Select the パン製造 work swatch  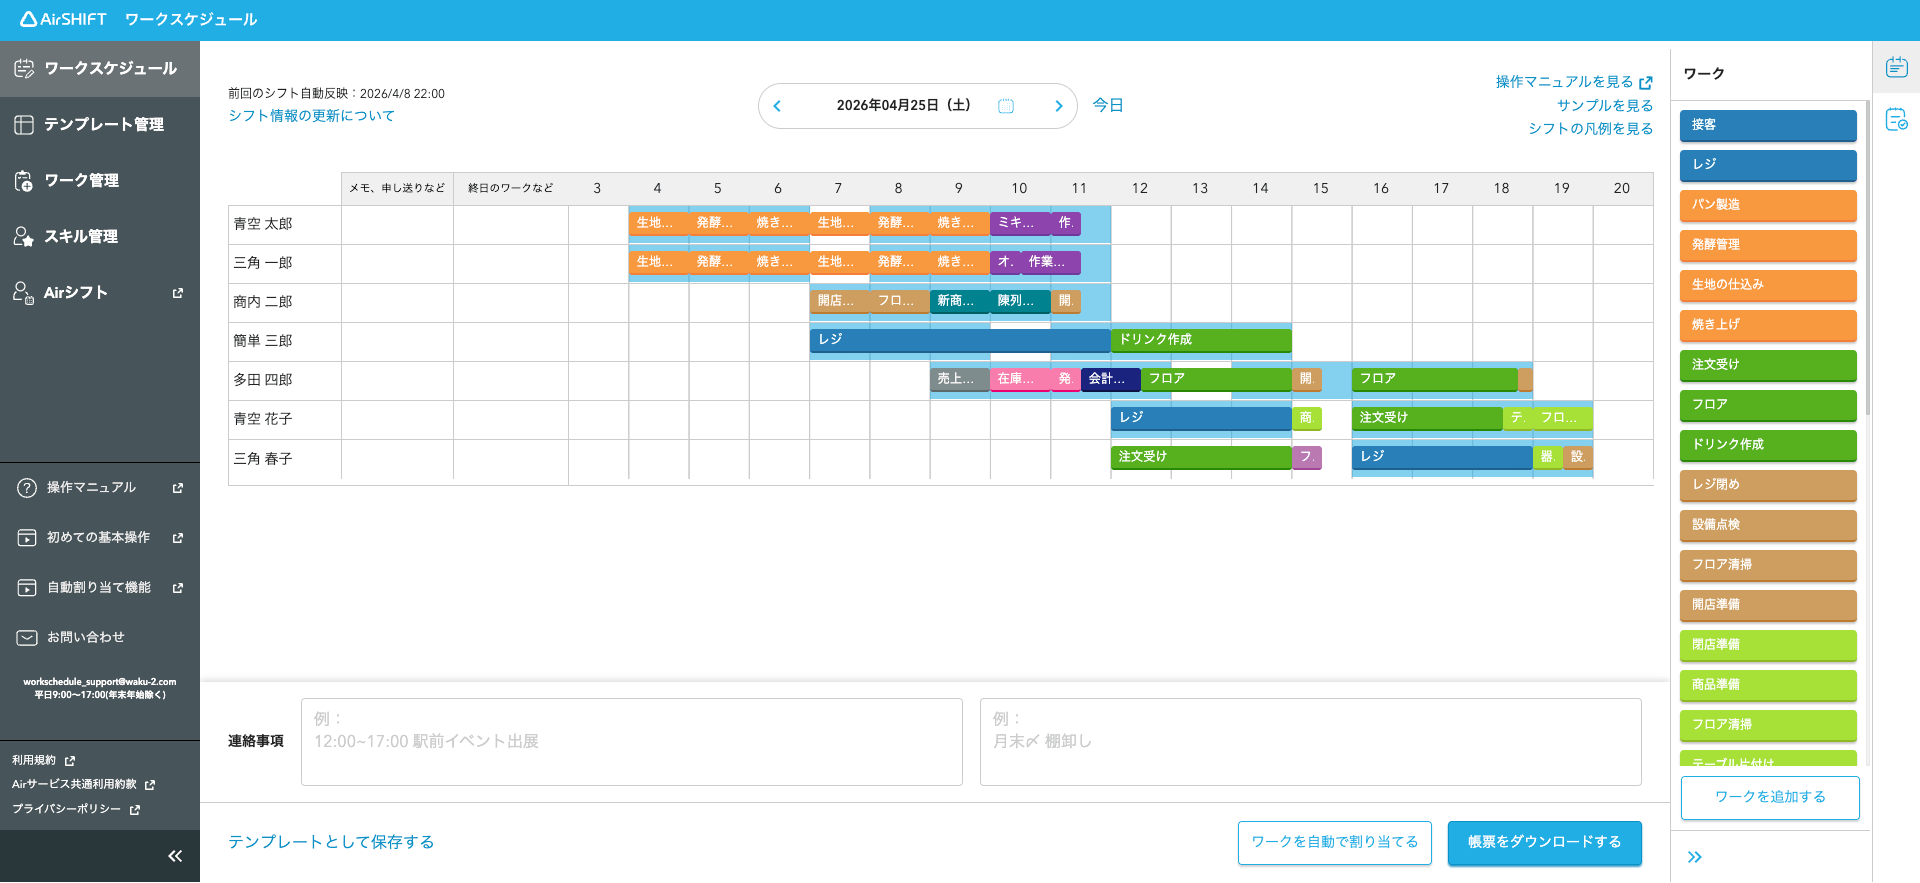1768,205
